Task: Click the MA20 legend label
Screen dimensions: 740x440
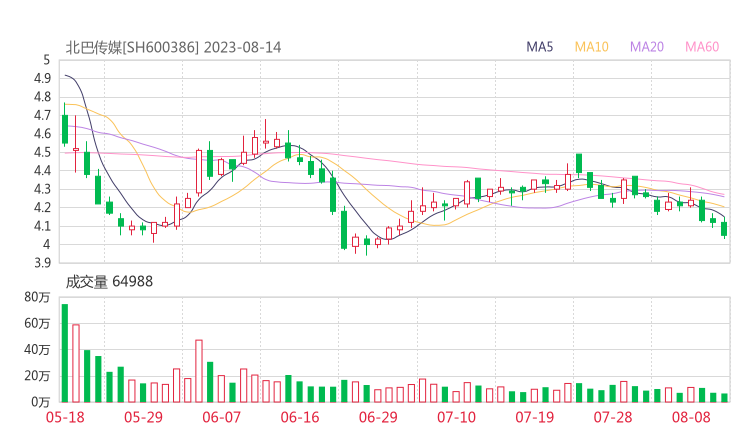Action: 647,47
